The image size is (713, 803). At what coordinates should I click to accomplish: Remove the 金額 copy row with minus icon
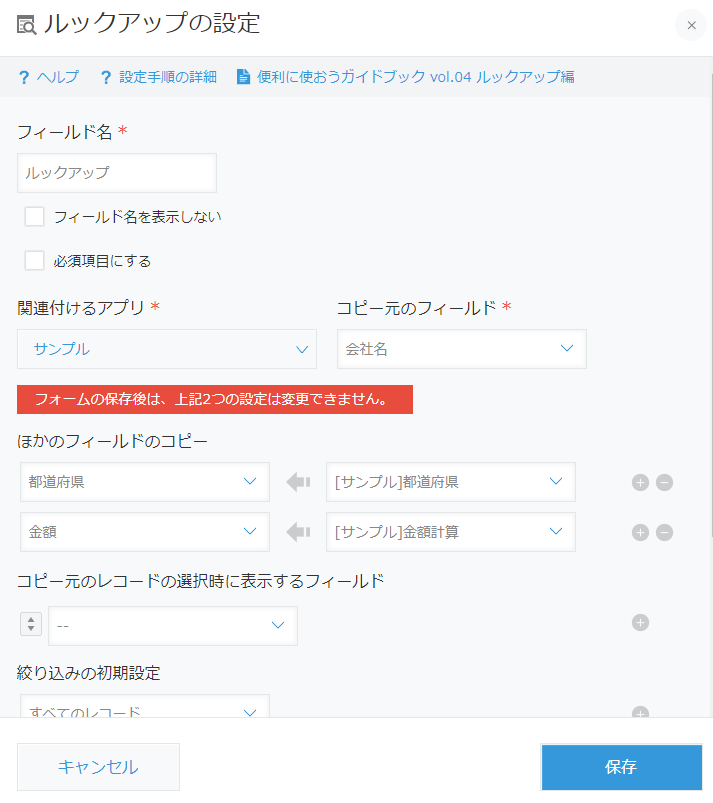pos(665,531)
